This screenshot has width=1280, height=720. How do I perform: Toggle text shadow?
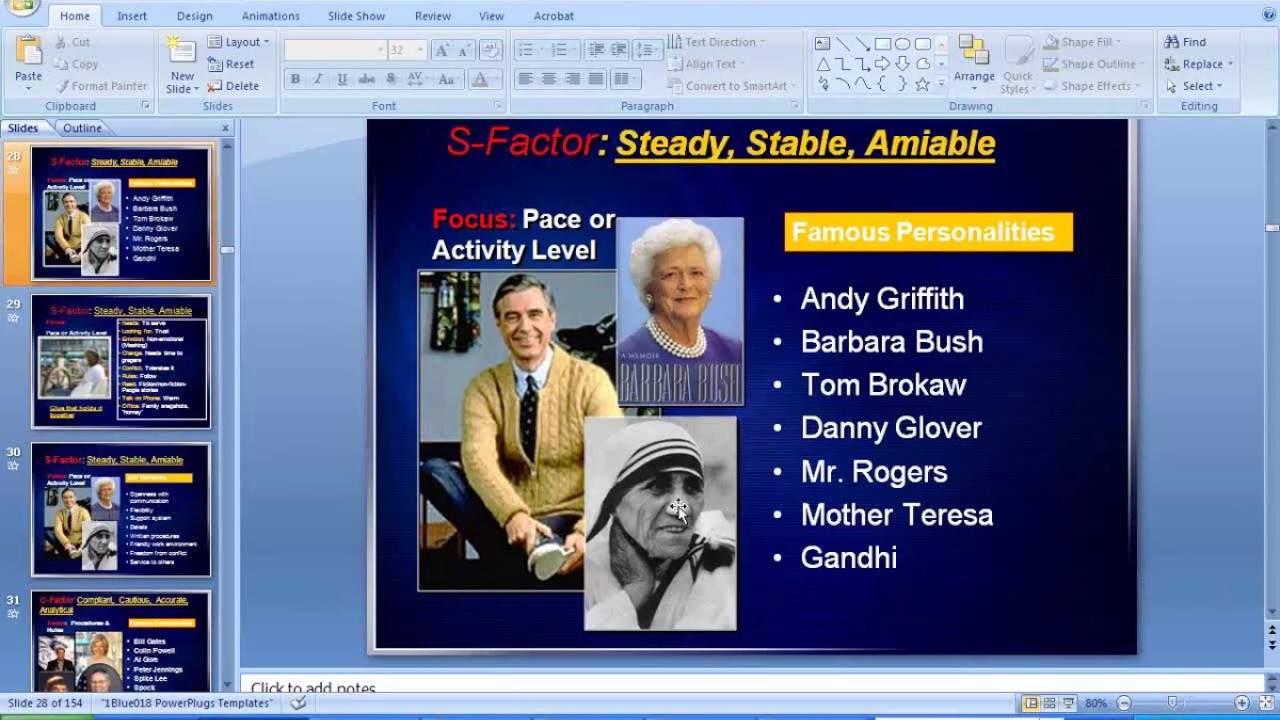click(x=391, y=79)
